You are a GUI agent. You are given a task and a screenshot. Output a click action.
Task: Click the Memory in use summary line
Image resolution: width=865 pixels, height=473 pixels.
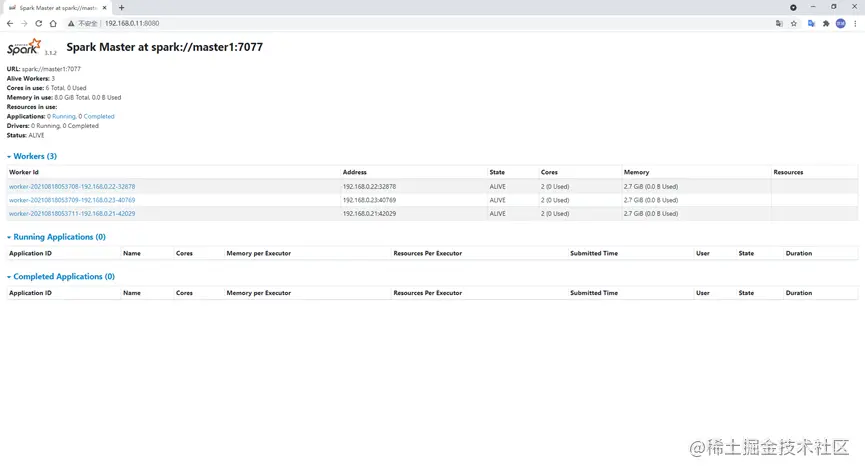(64, 97)
